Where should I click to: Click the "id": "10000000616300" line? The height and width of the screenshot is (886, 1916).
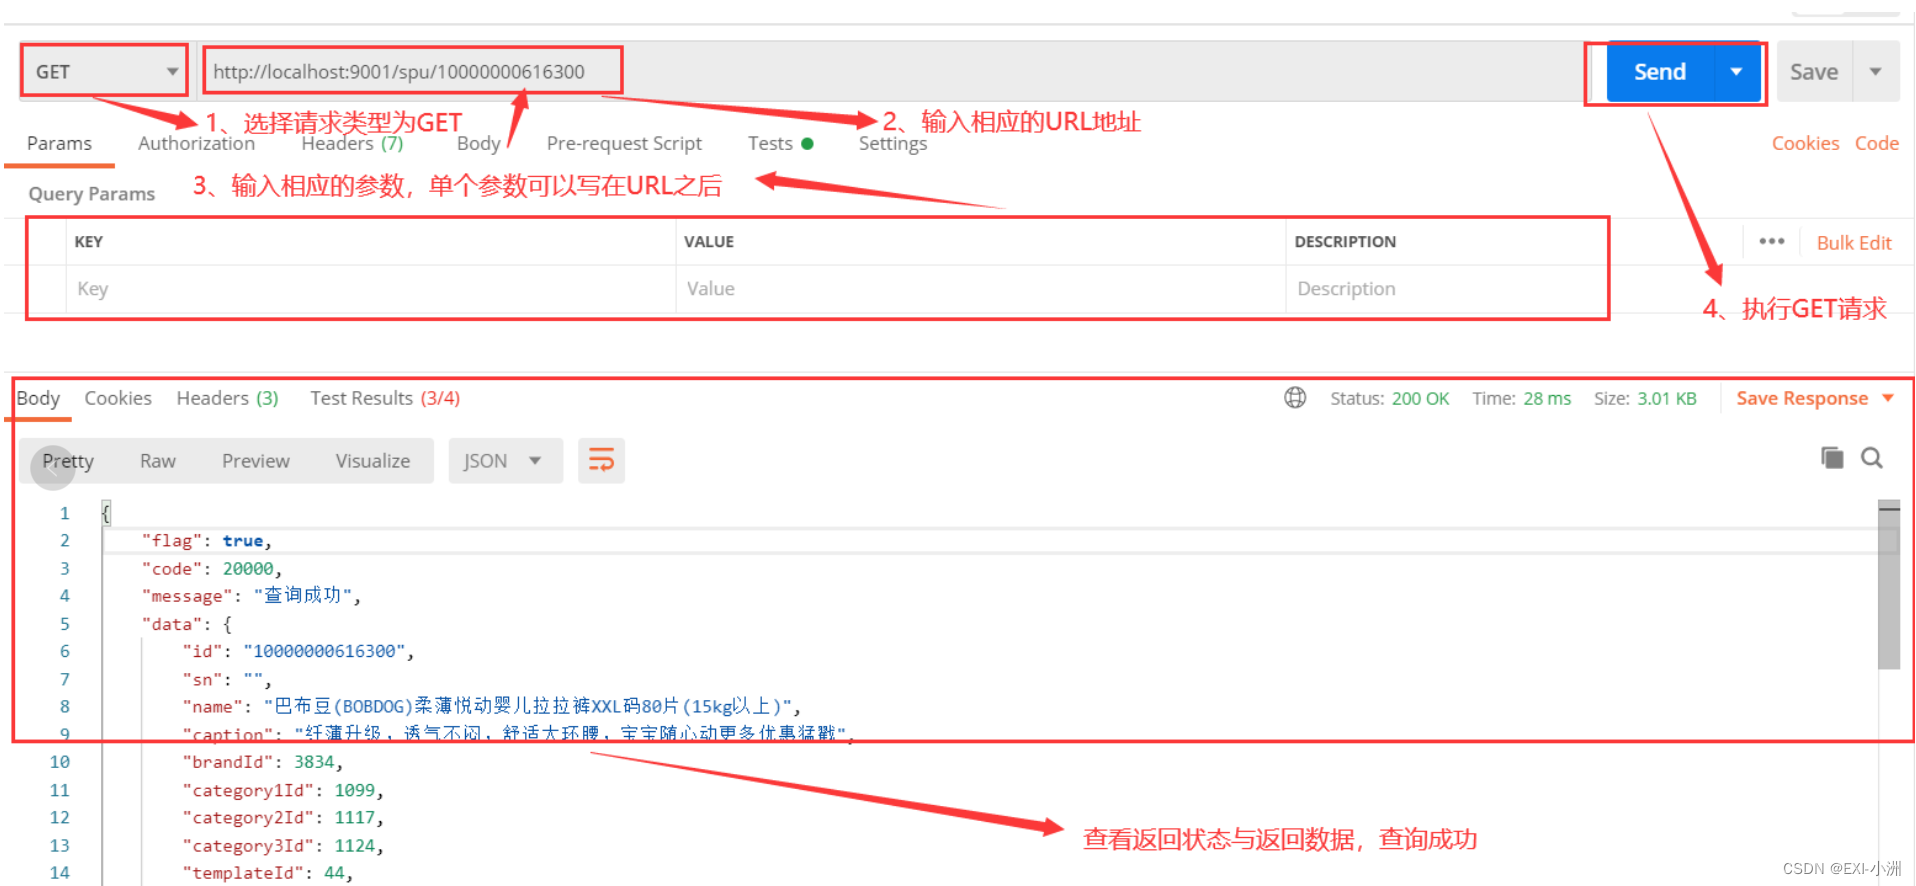[x=298, y=651]
